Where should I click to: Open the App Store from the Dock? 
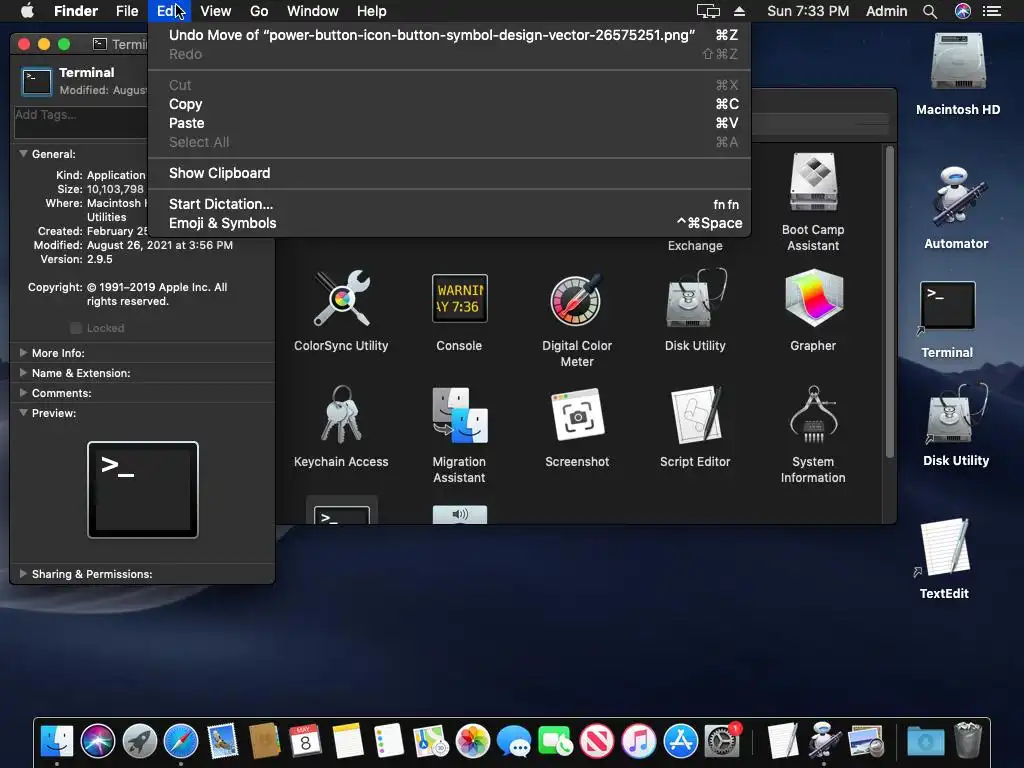(680, 741)
